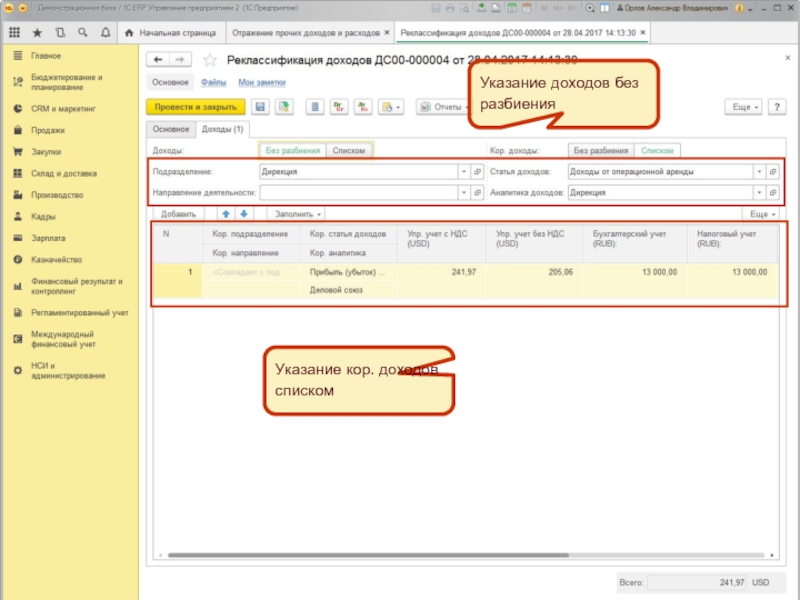Set Кор. доходы mode to Без разбиения
The image size is (800, 600).
click(x=600, y=150)
